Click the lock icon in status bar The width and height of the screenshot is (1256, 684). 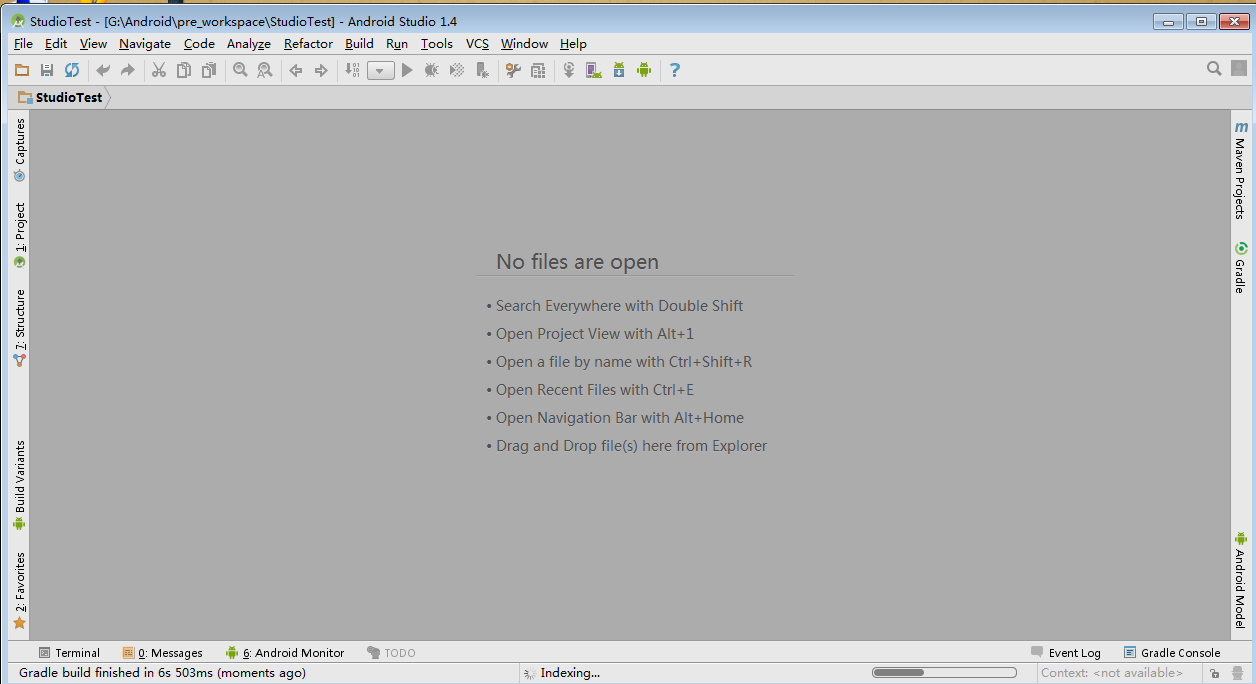[x=1213, y=674]
